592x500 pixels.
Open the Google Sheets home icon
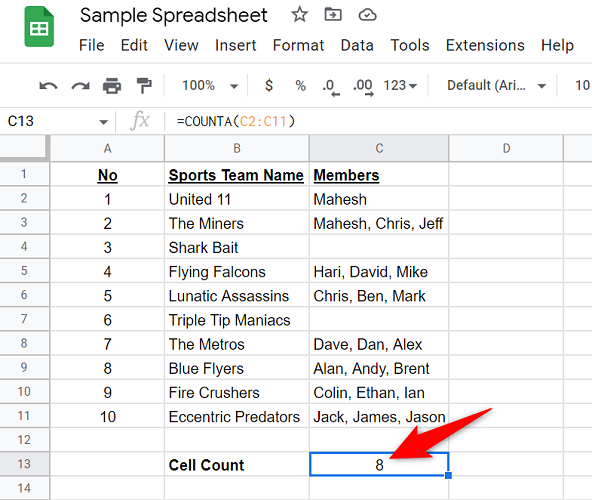coord(39,27)
